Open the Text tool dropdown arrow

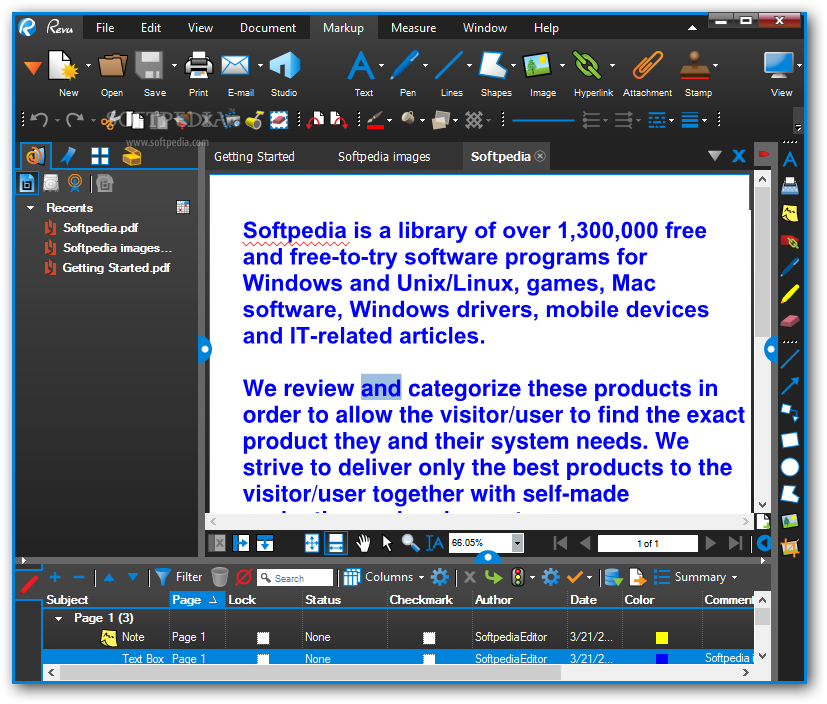pyautogui.click(x=381, y=65)
